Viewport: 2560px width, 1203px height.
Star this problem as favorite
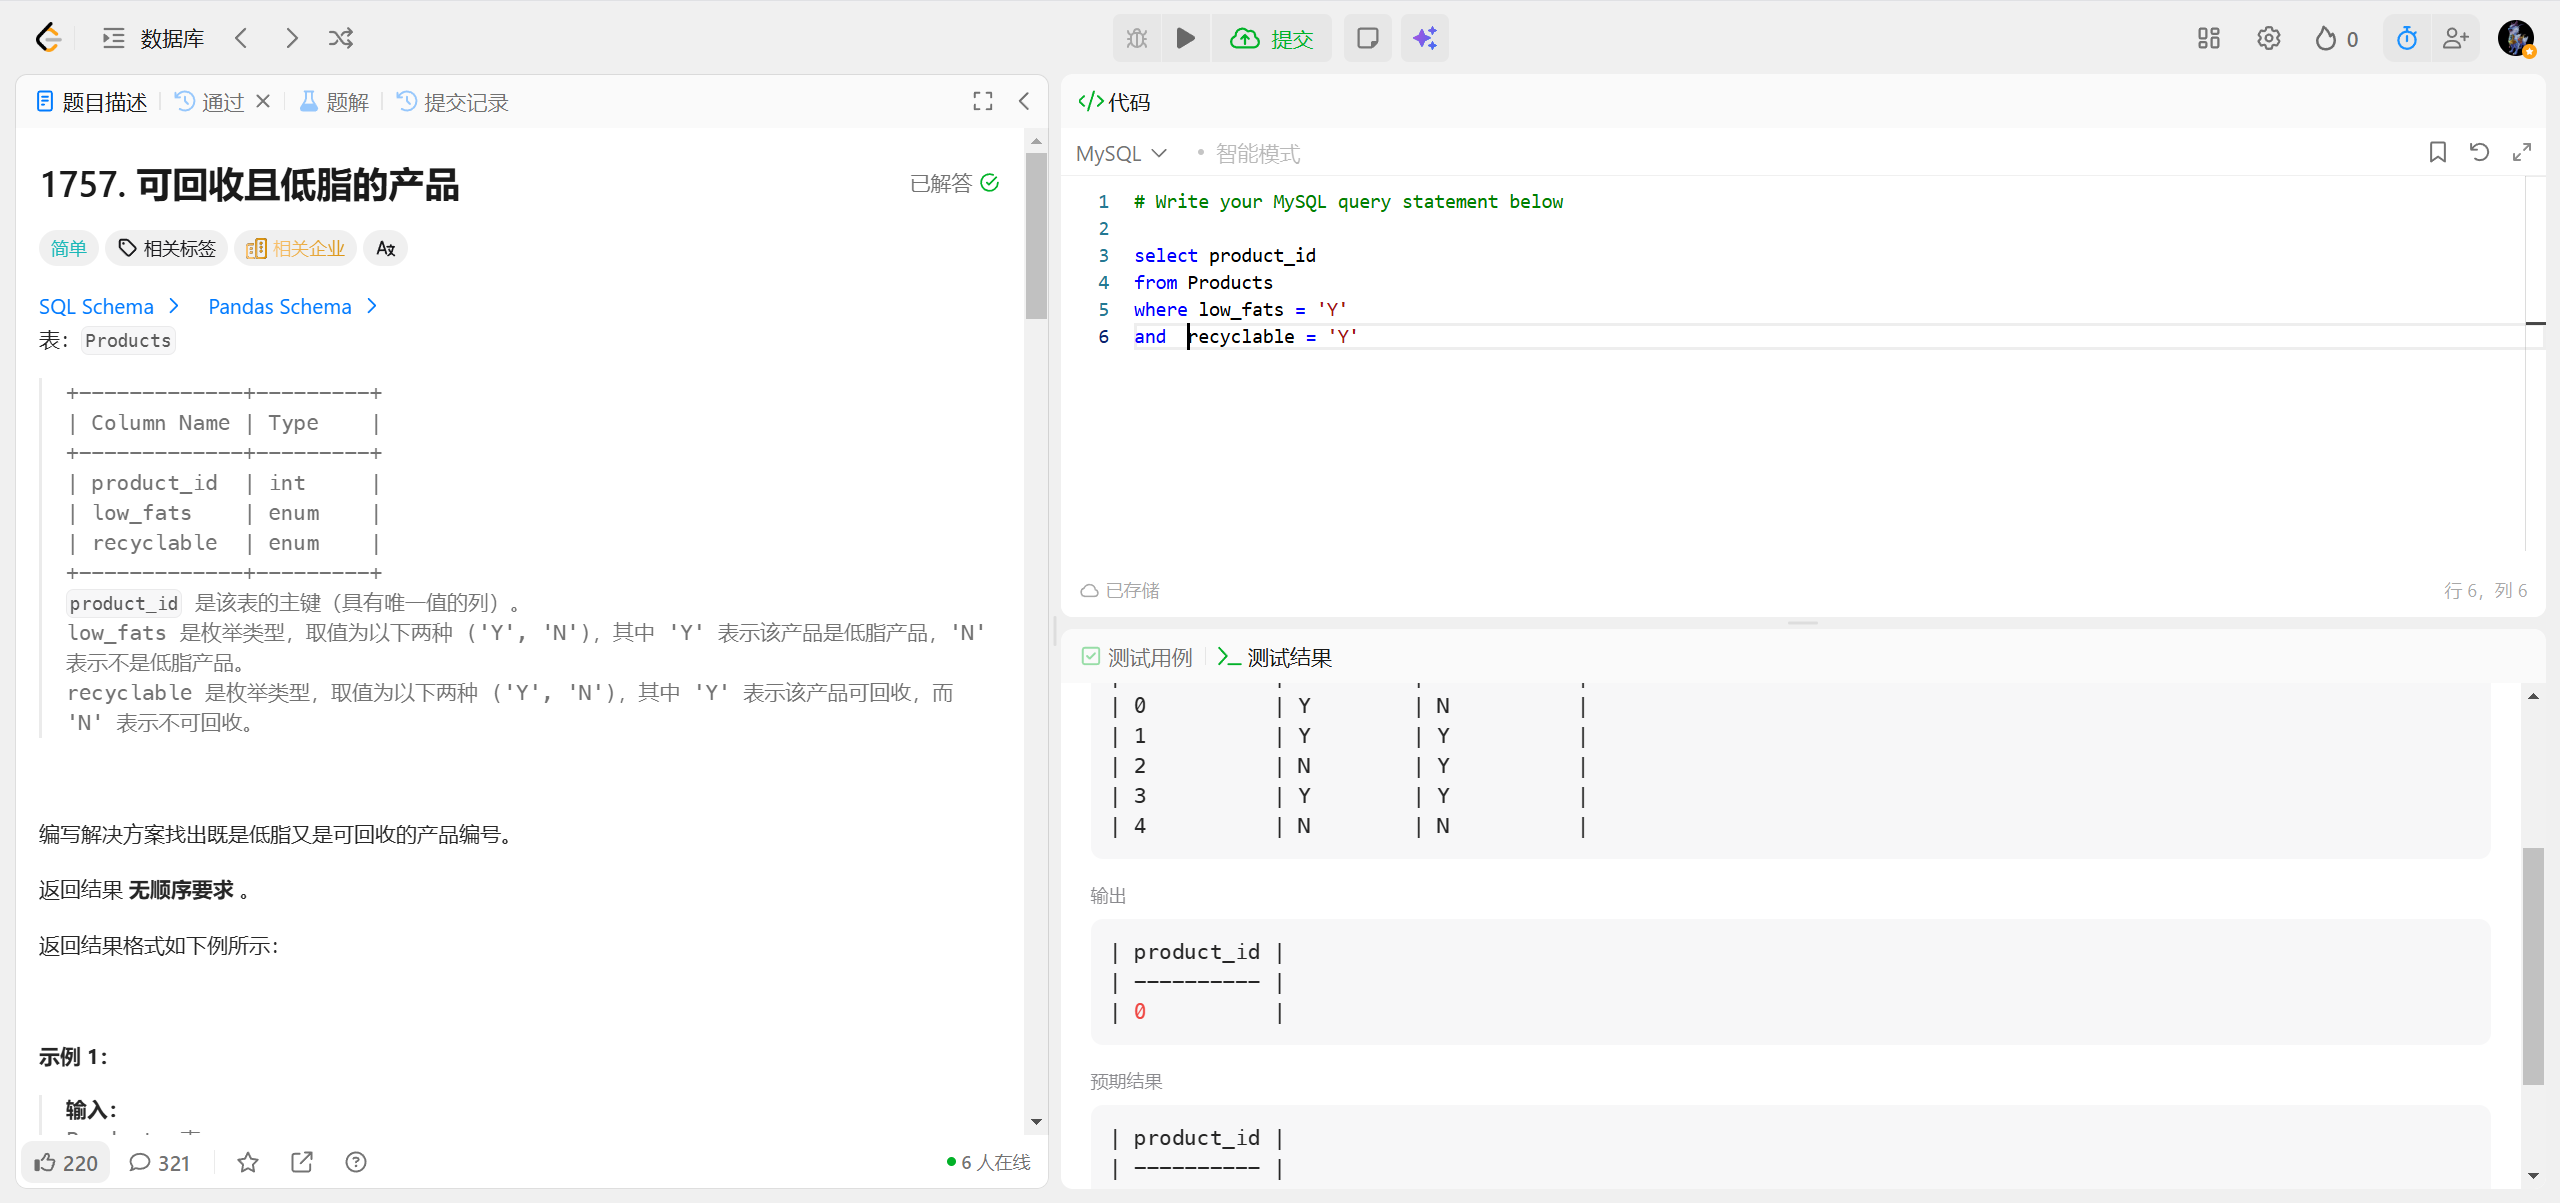pos(248,1162)
